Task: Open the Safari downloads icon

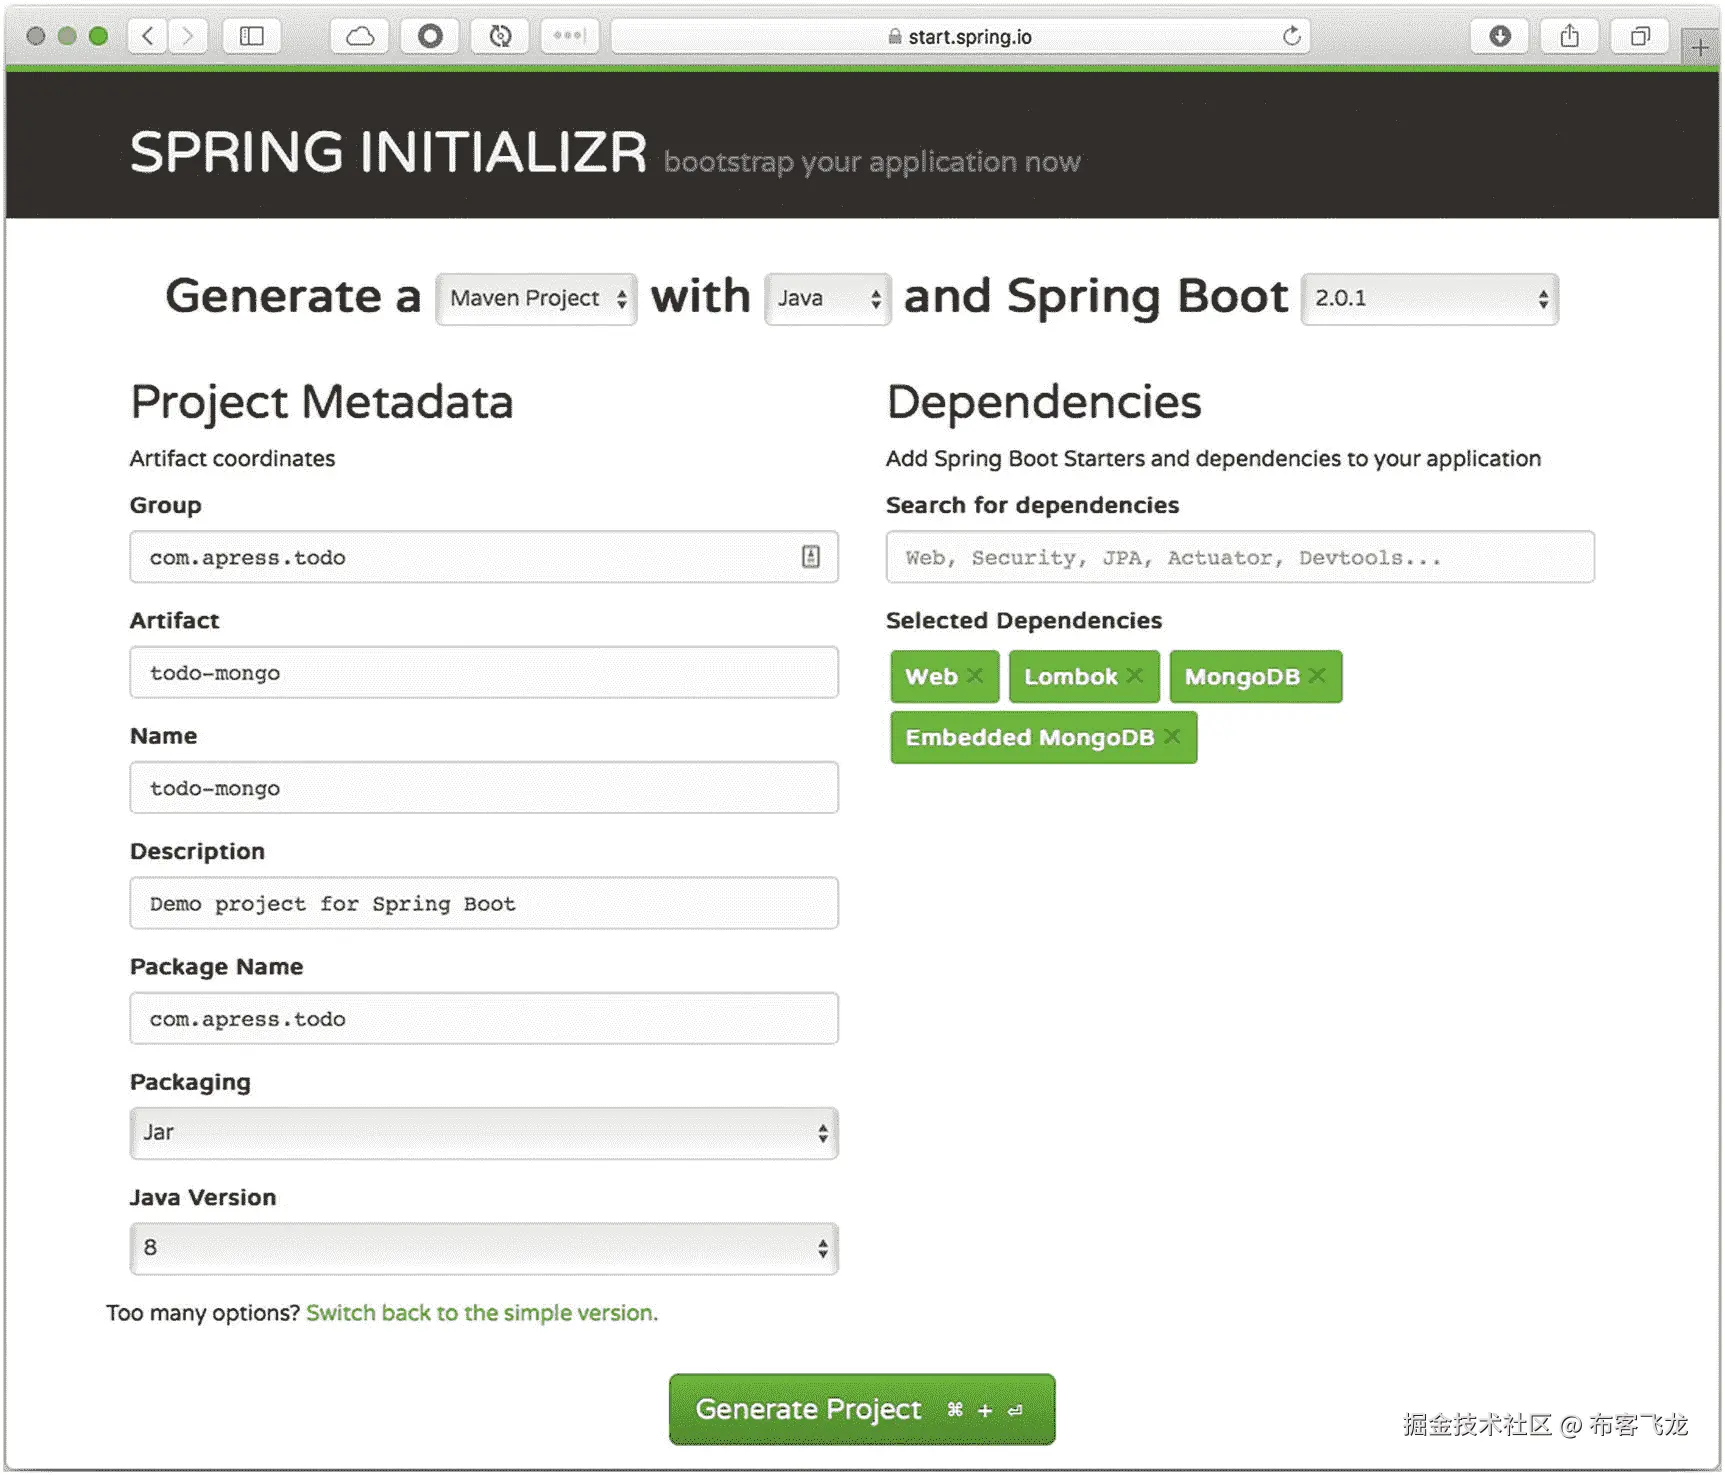Action: (x=1499, y=37)
